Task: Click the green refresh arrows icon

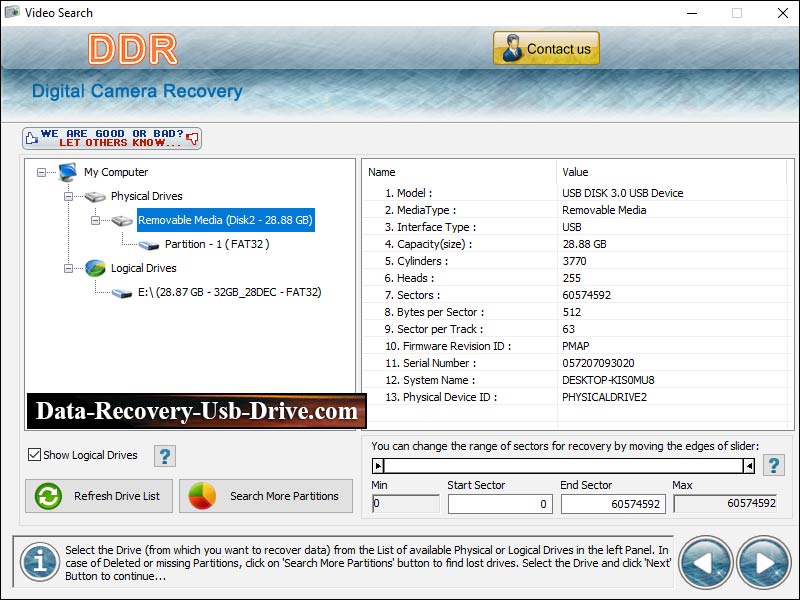Action: pos(48,496)
